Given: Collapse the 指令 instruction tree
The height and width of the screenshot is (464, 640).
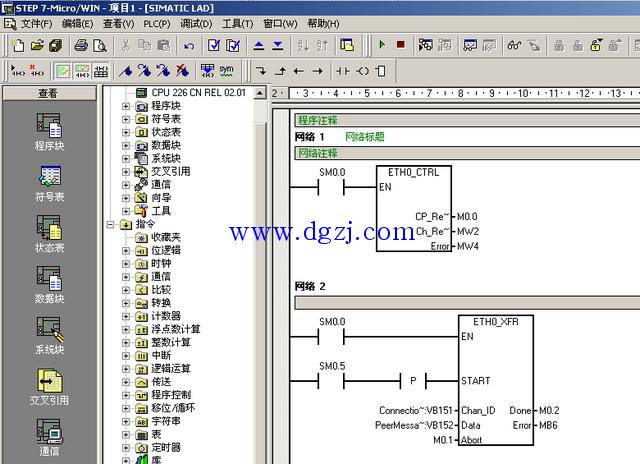Looking at the screenshot, I should click(x=110, y=224).
